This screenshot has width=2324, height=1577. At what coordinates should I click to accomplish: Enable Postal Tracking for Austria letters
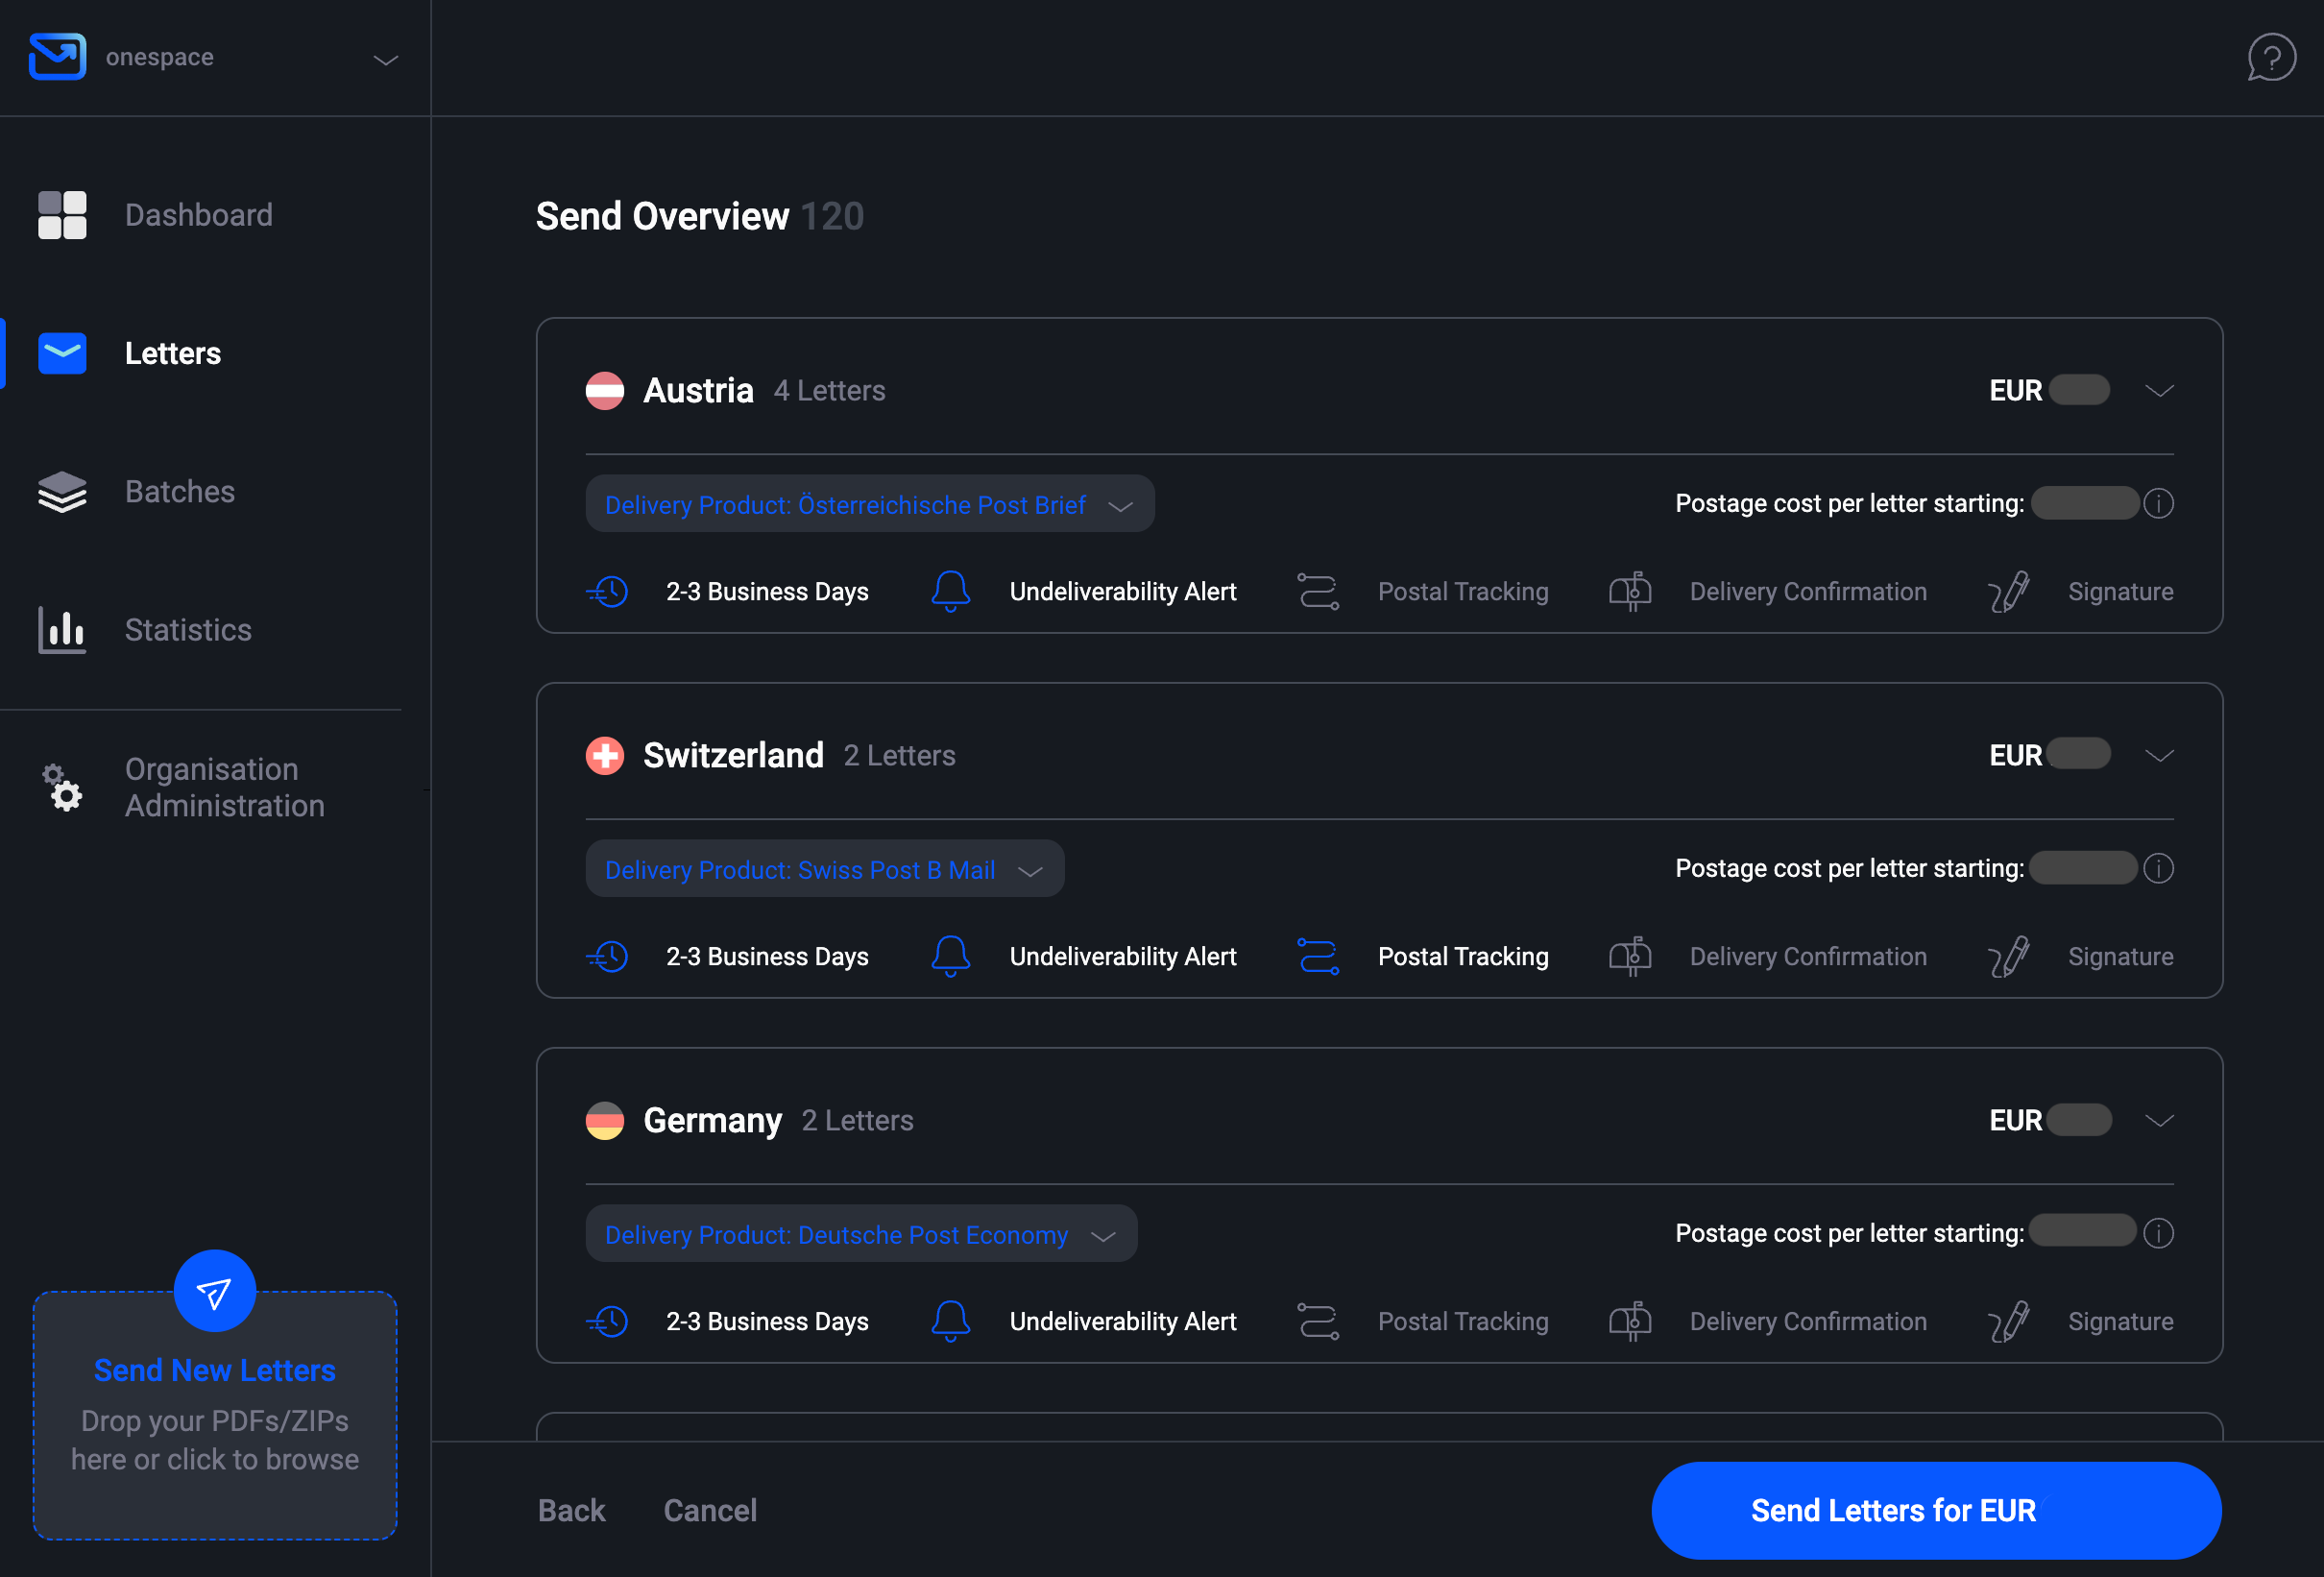pyautogui.click(x=1318, y=591)
